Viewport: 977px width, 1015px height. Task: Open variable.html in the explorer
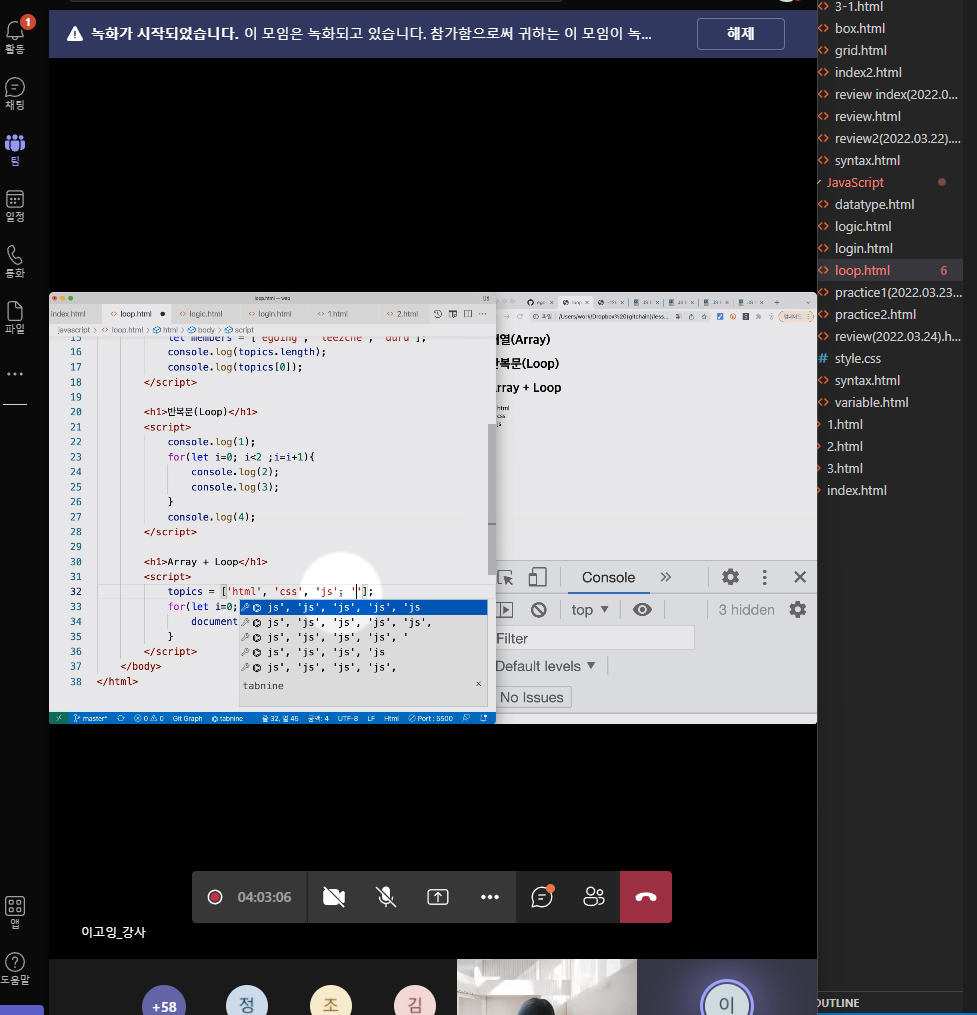871,403
